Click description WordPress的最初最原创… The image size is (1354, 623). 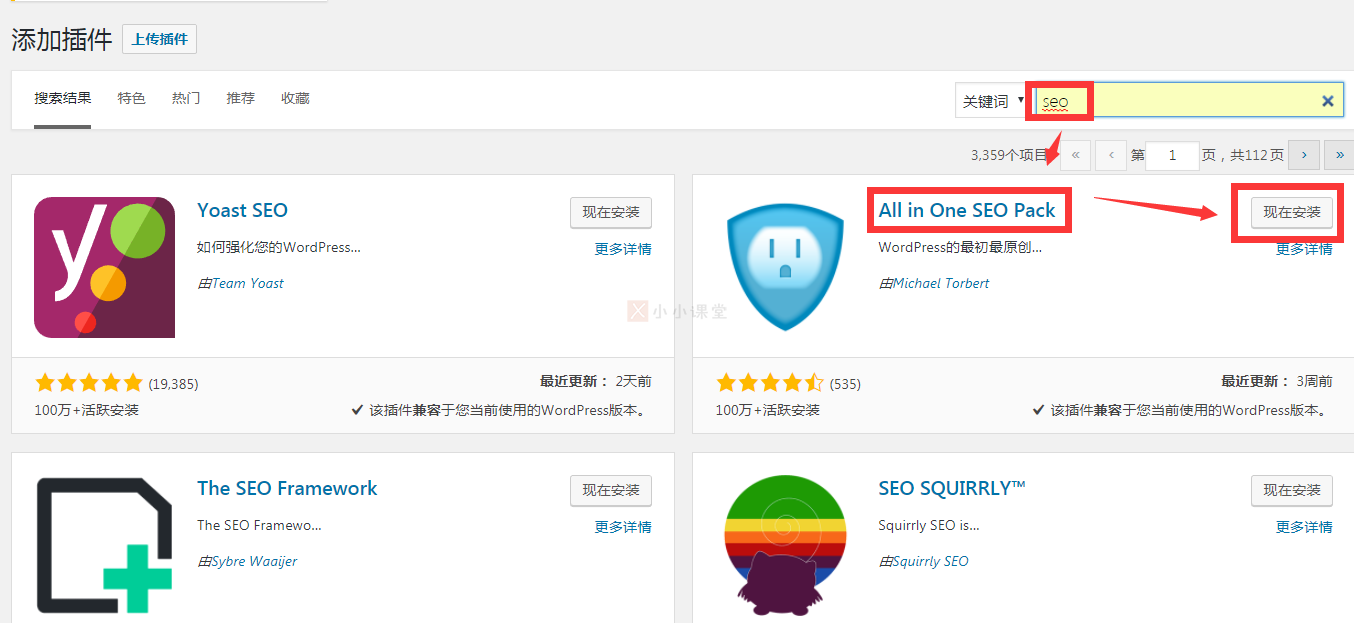(960, 247)
